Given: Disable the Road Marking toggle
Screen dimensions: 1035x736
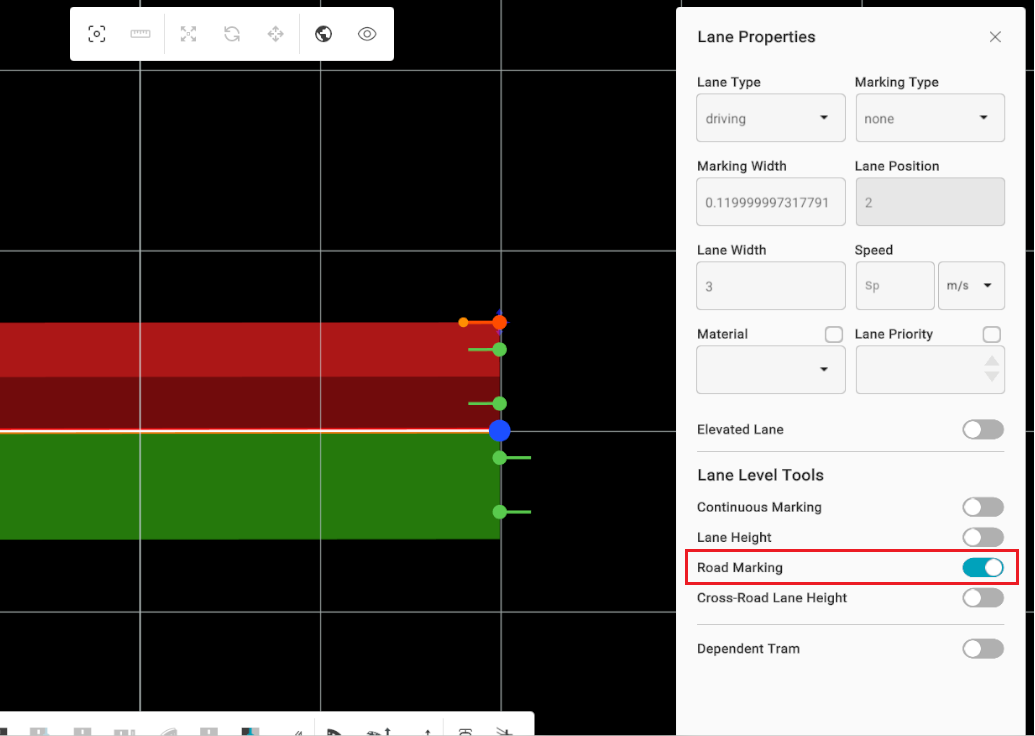Looking at the screenshot, I should coord(982,568).
